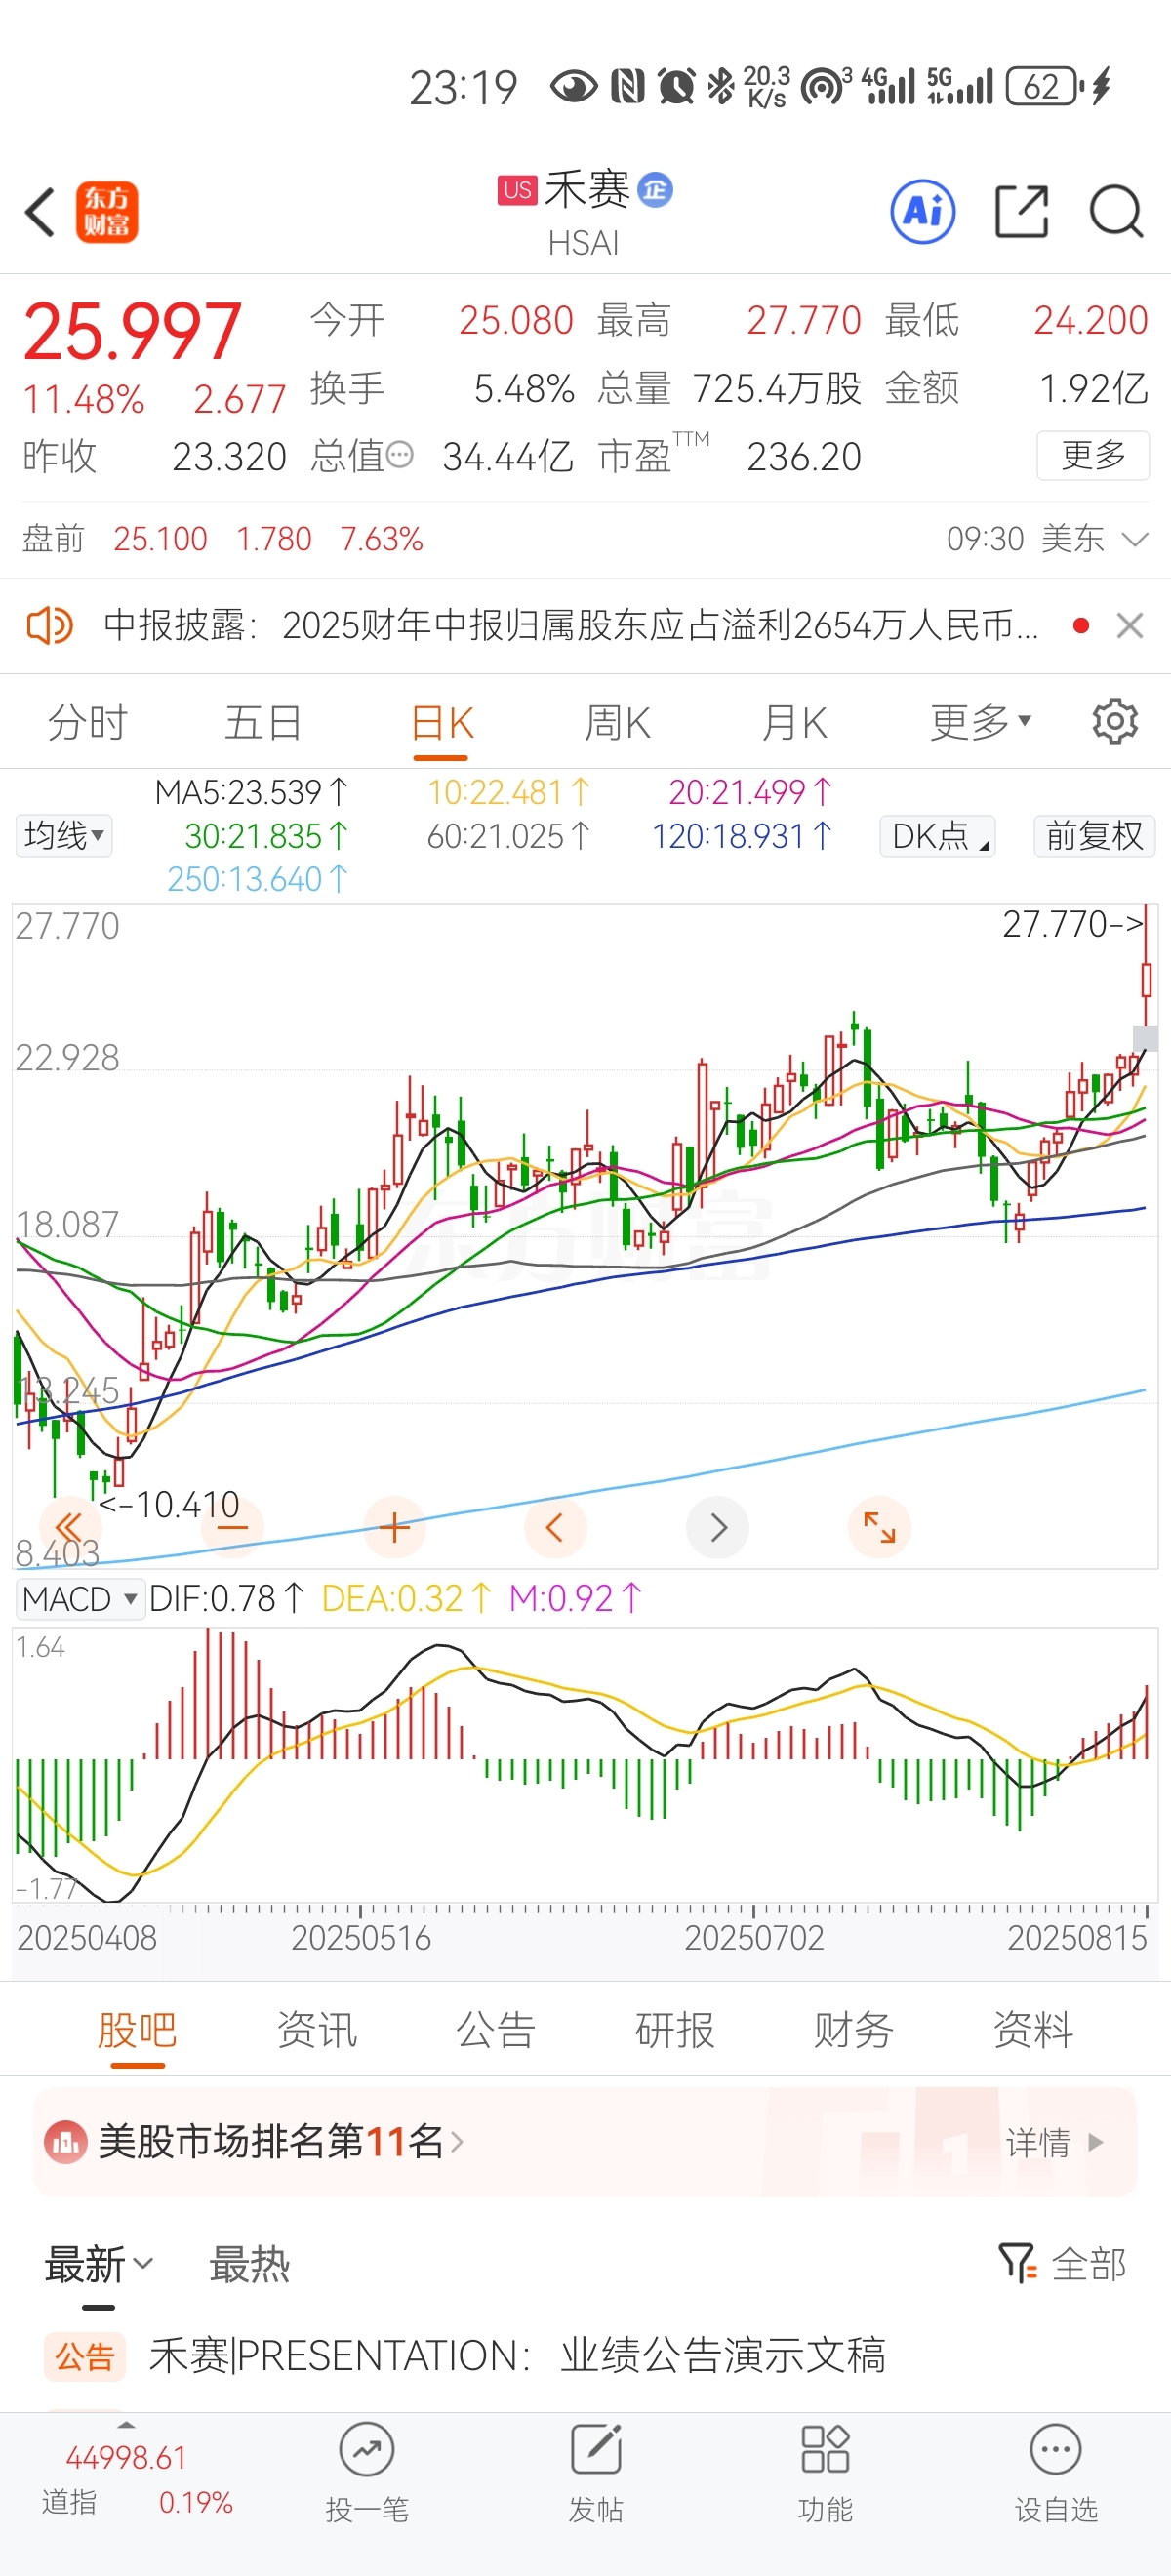Zoom in chart with plus button
This screenshot has width=1171, height=2576.
click(395, 1527)
